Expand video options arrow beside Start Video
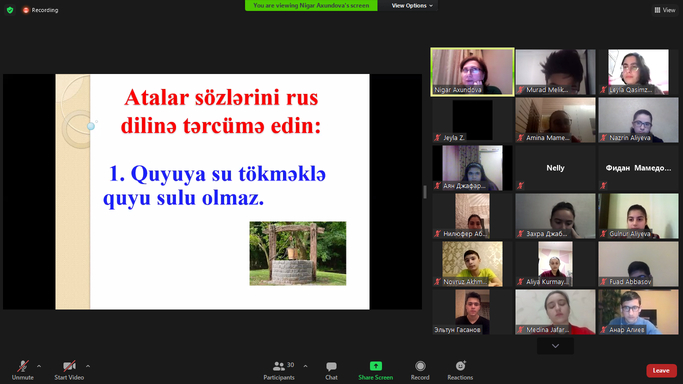 coord(88,366)
